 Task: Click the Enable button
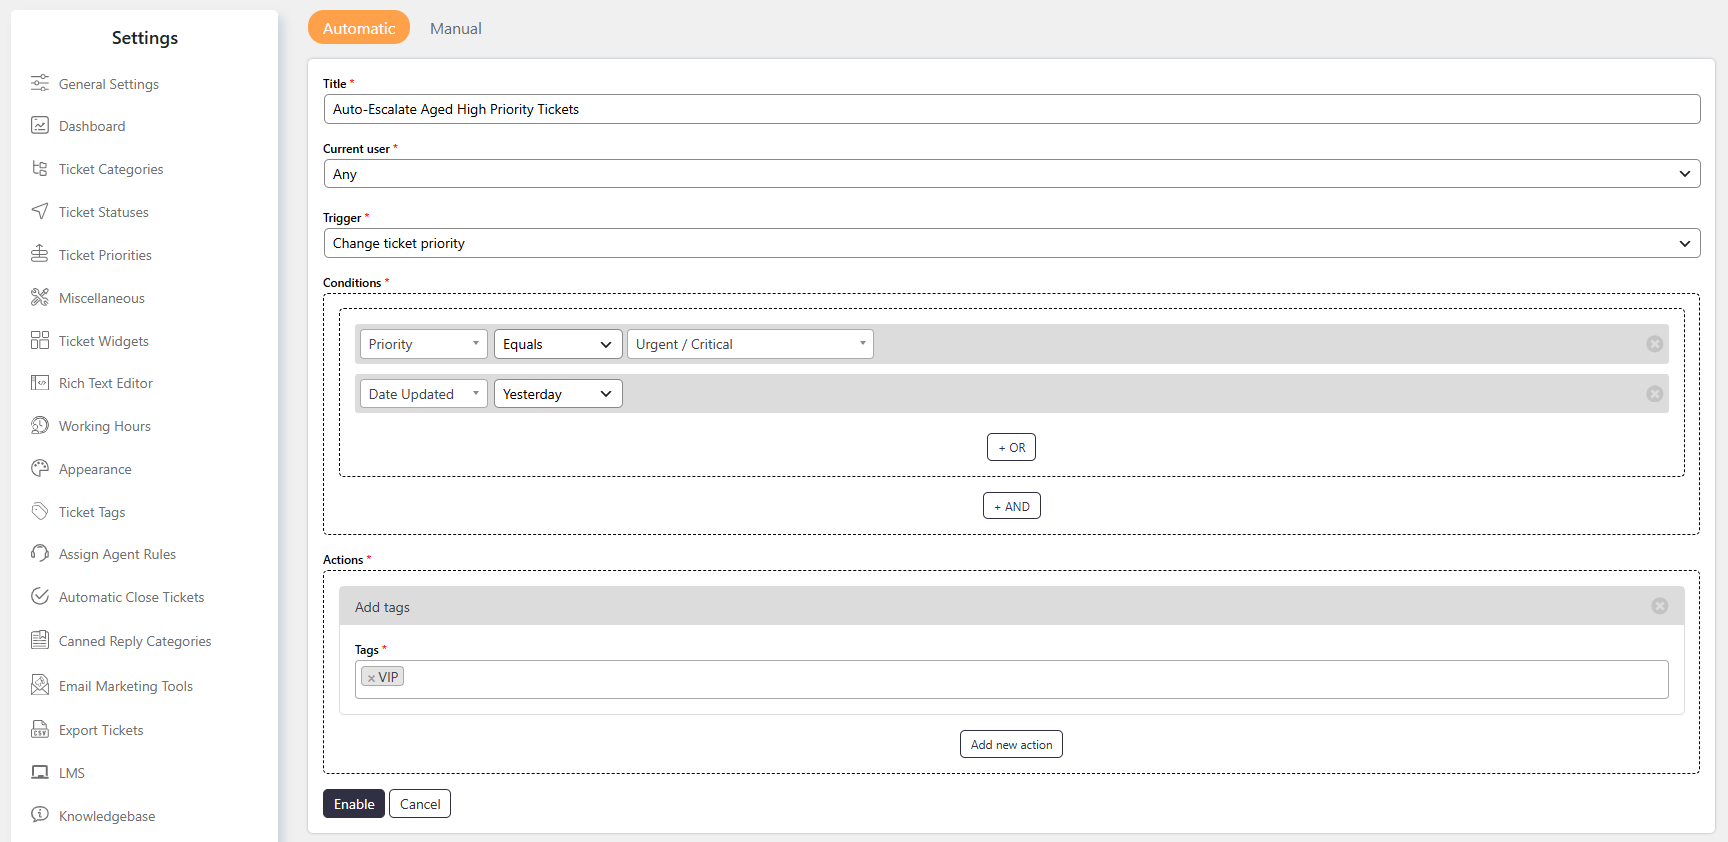pyautogui.click(x=354, y=804)
